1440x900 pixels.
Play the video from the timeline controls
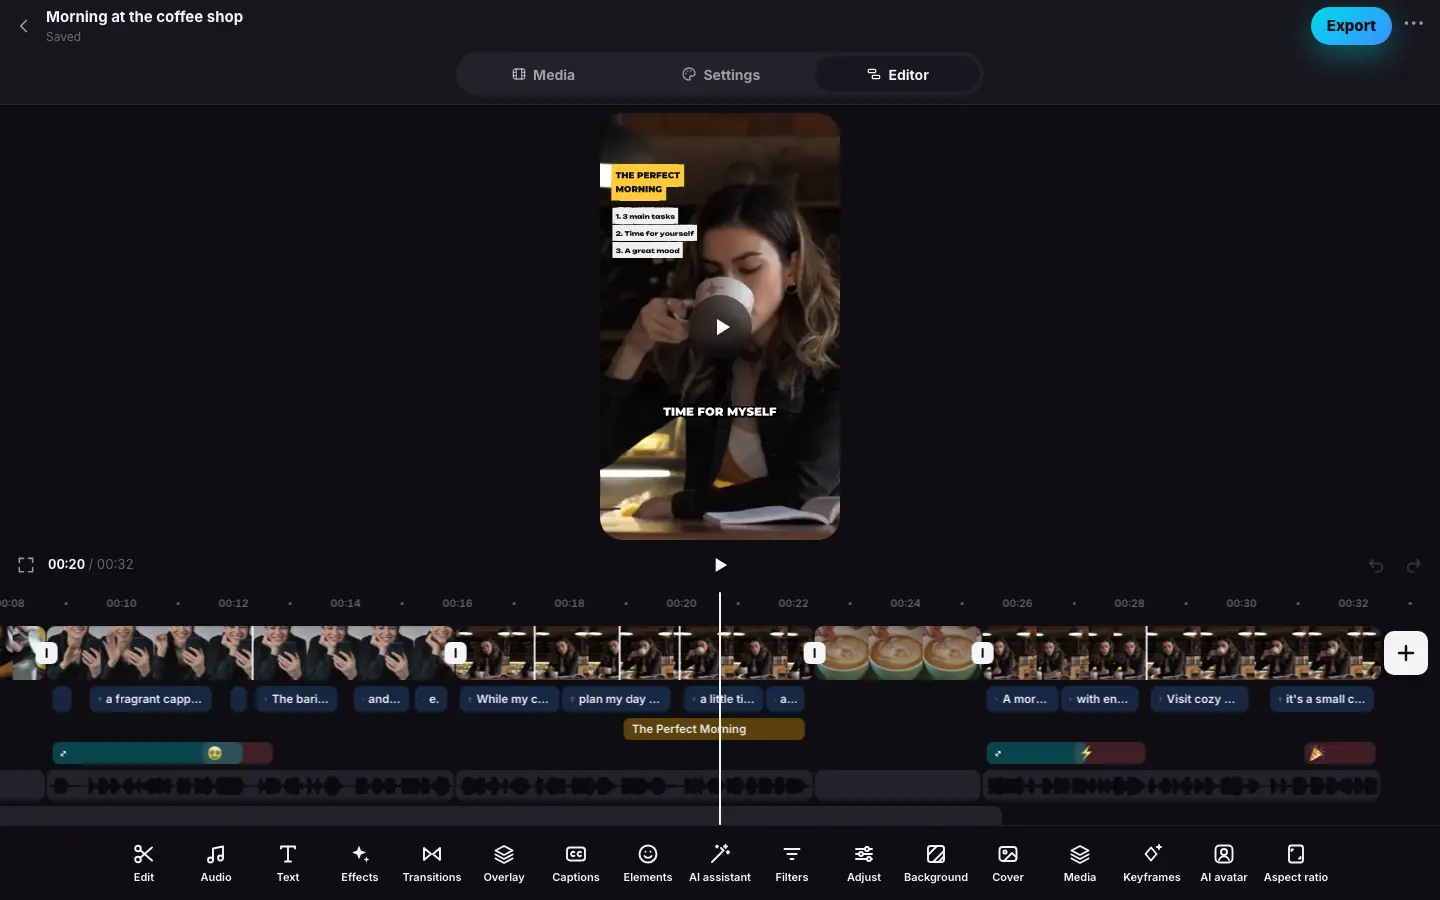pyautogui.click(x=720, y=565)
